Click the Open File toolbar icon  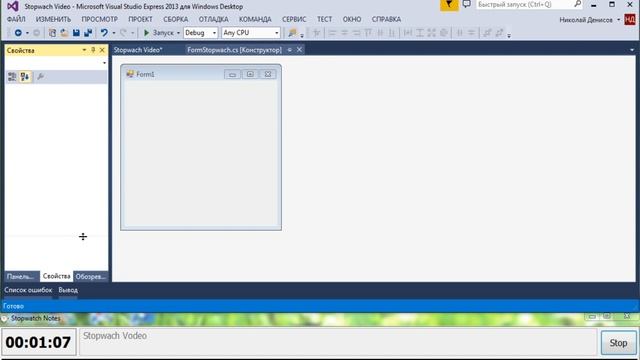64,33
